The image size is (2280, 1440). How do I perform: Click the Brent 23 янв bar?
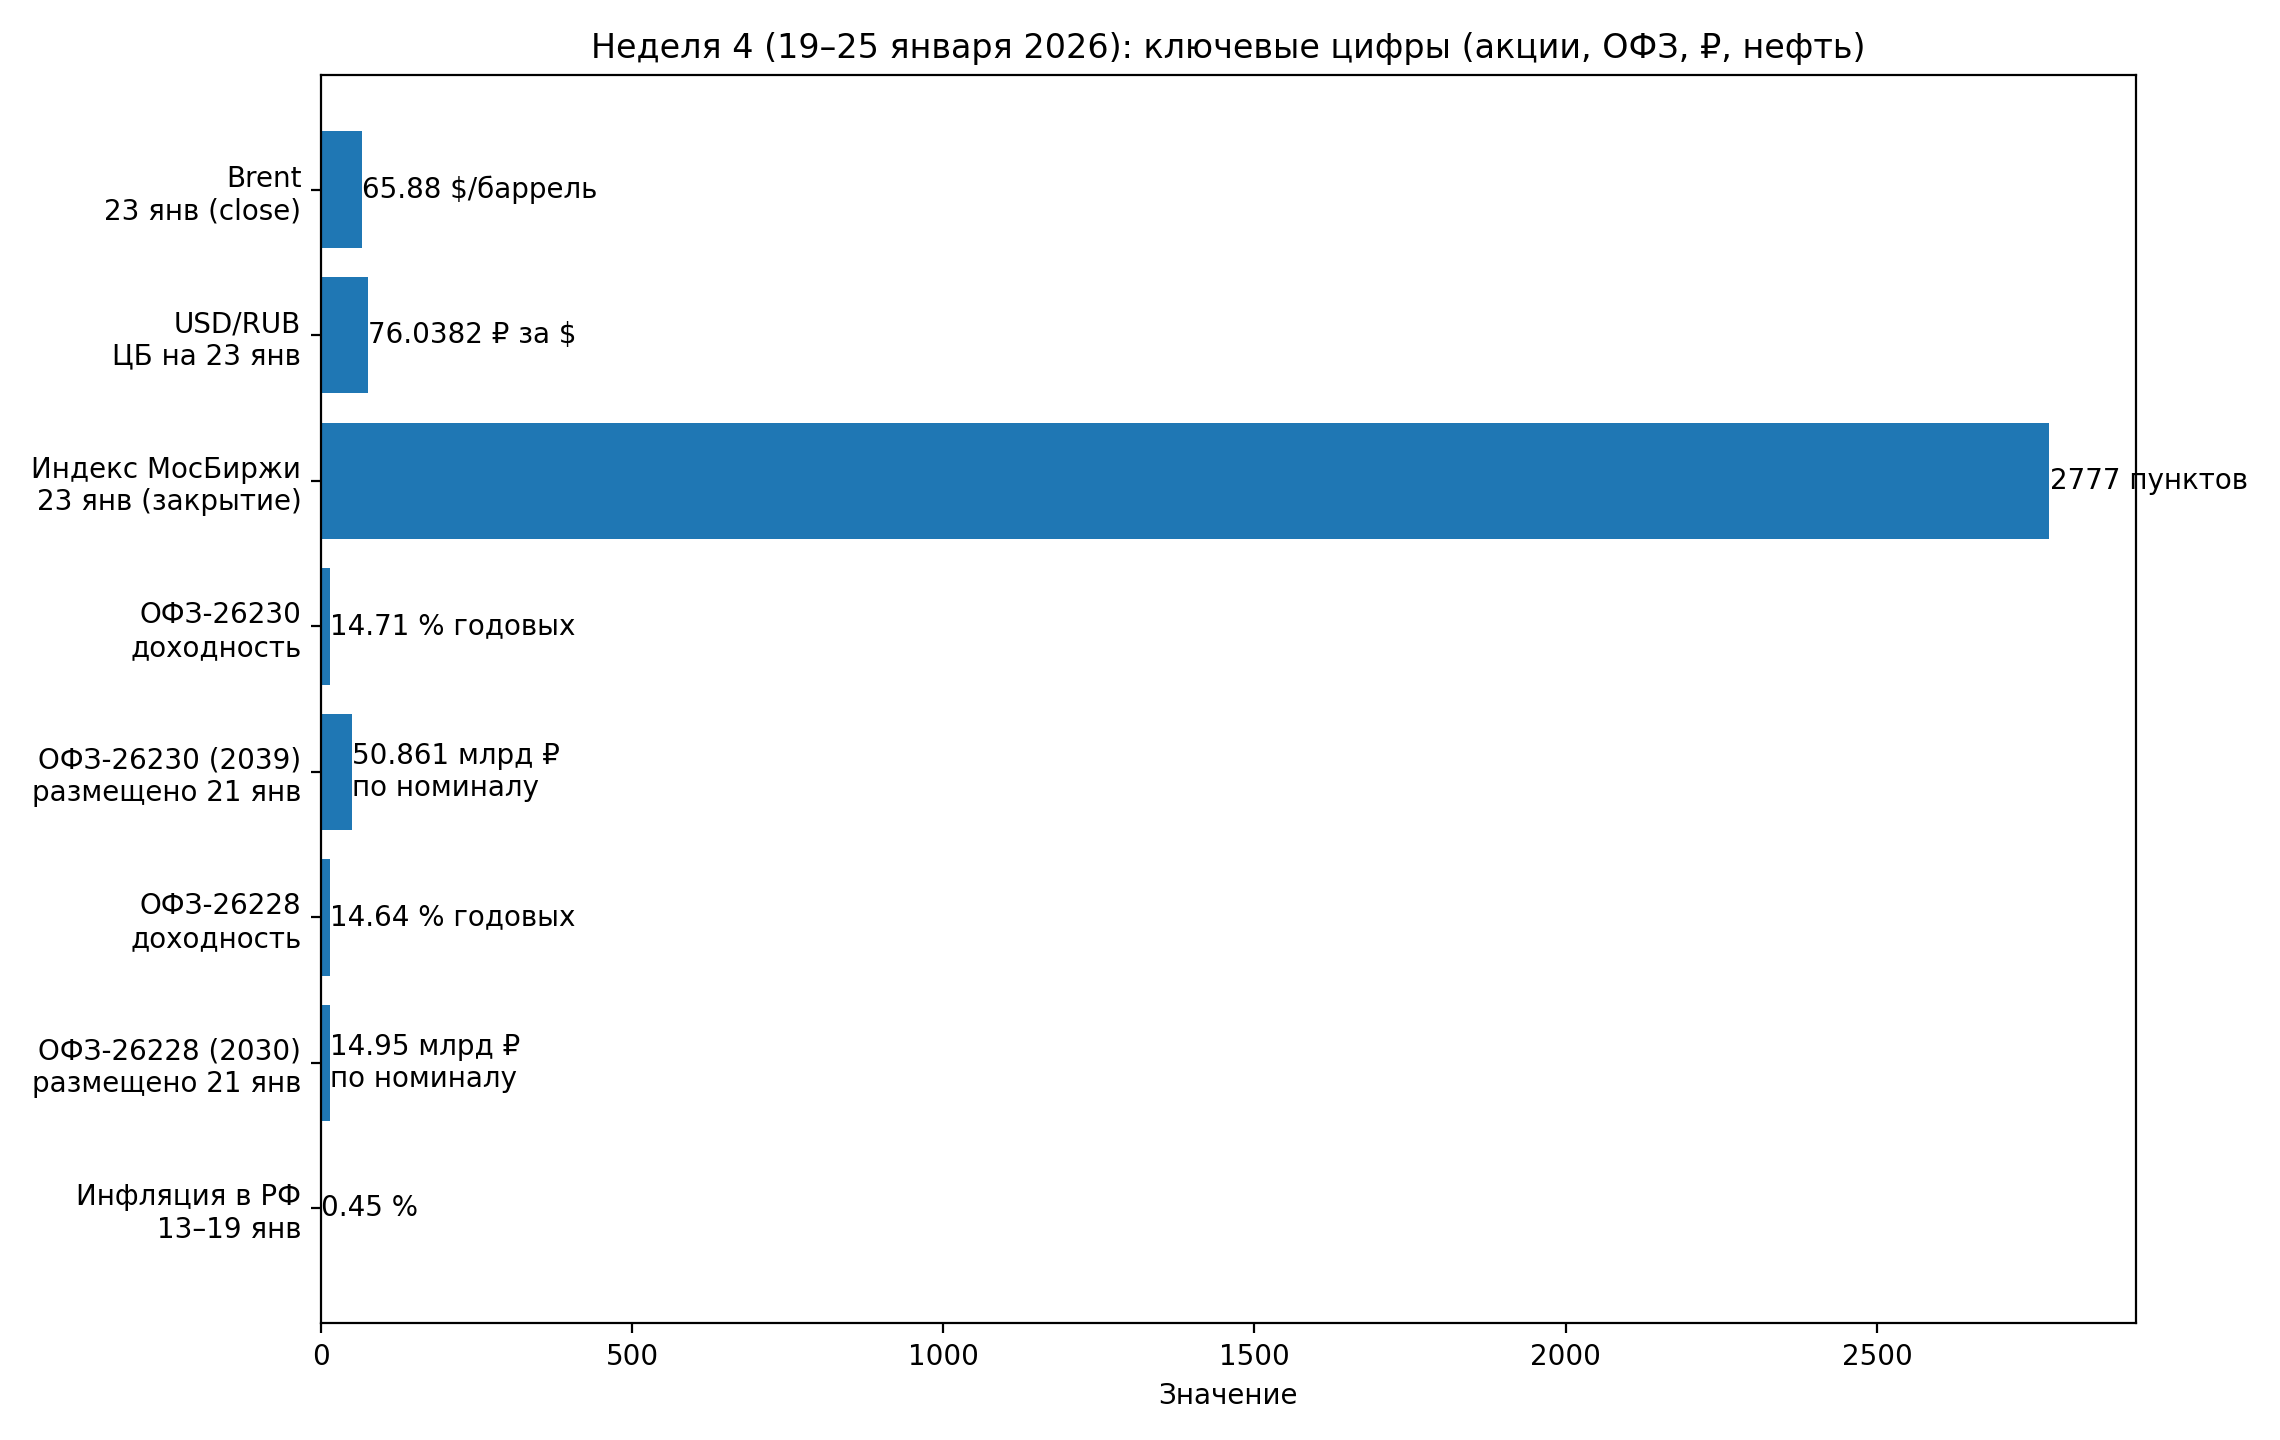click(341, 189)
